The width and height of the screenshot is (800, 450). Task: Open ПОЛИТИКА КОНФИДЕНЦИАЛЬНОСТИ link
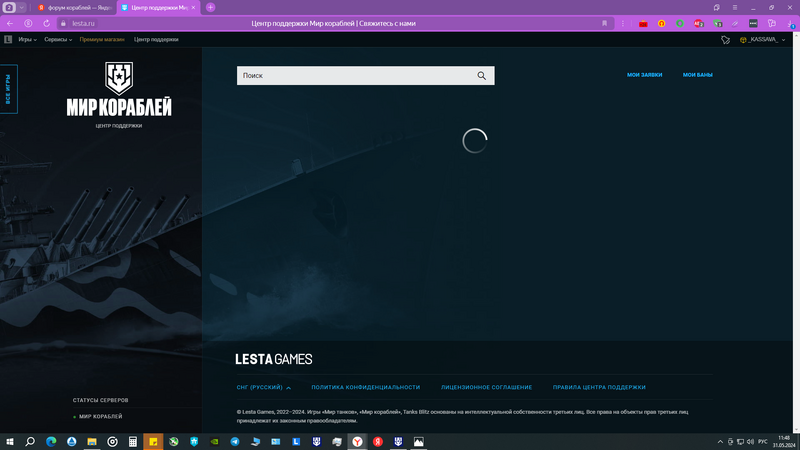coord(365,387)
